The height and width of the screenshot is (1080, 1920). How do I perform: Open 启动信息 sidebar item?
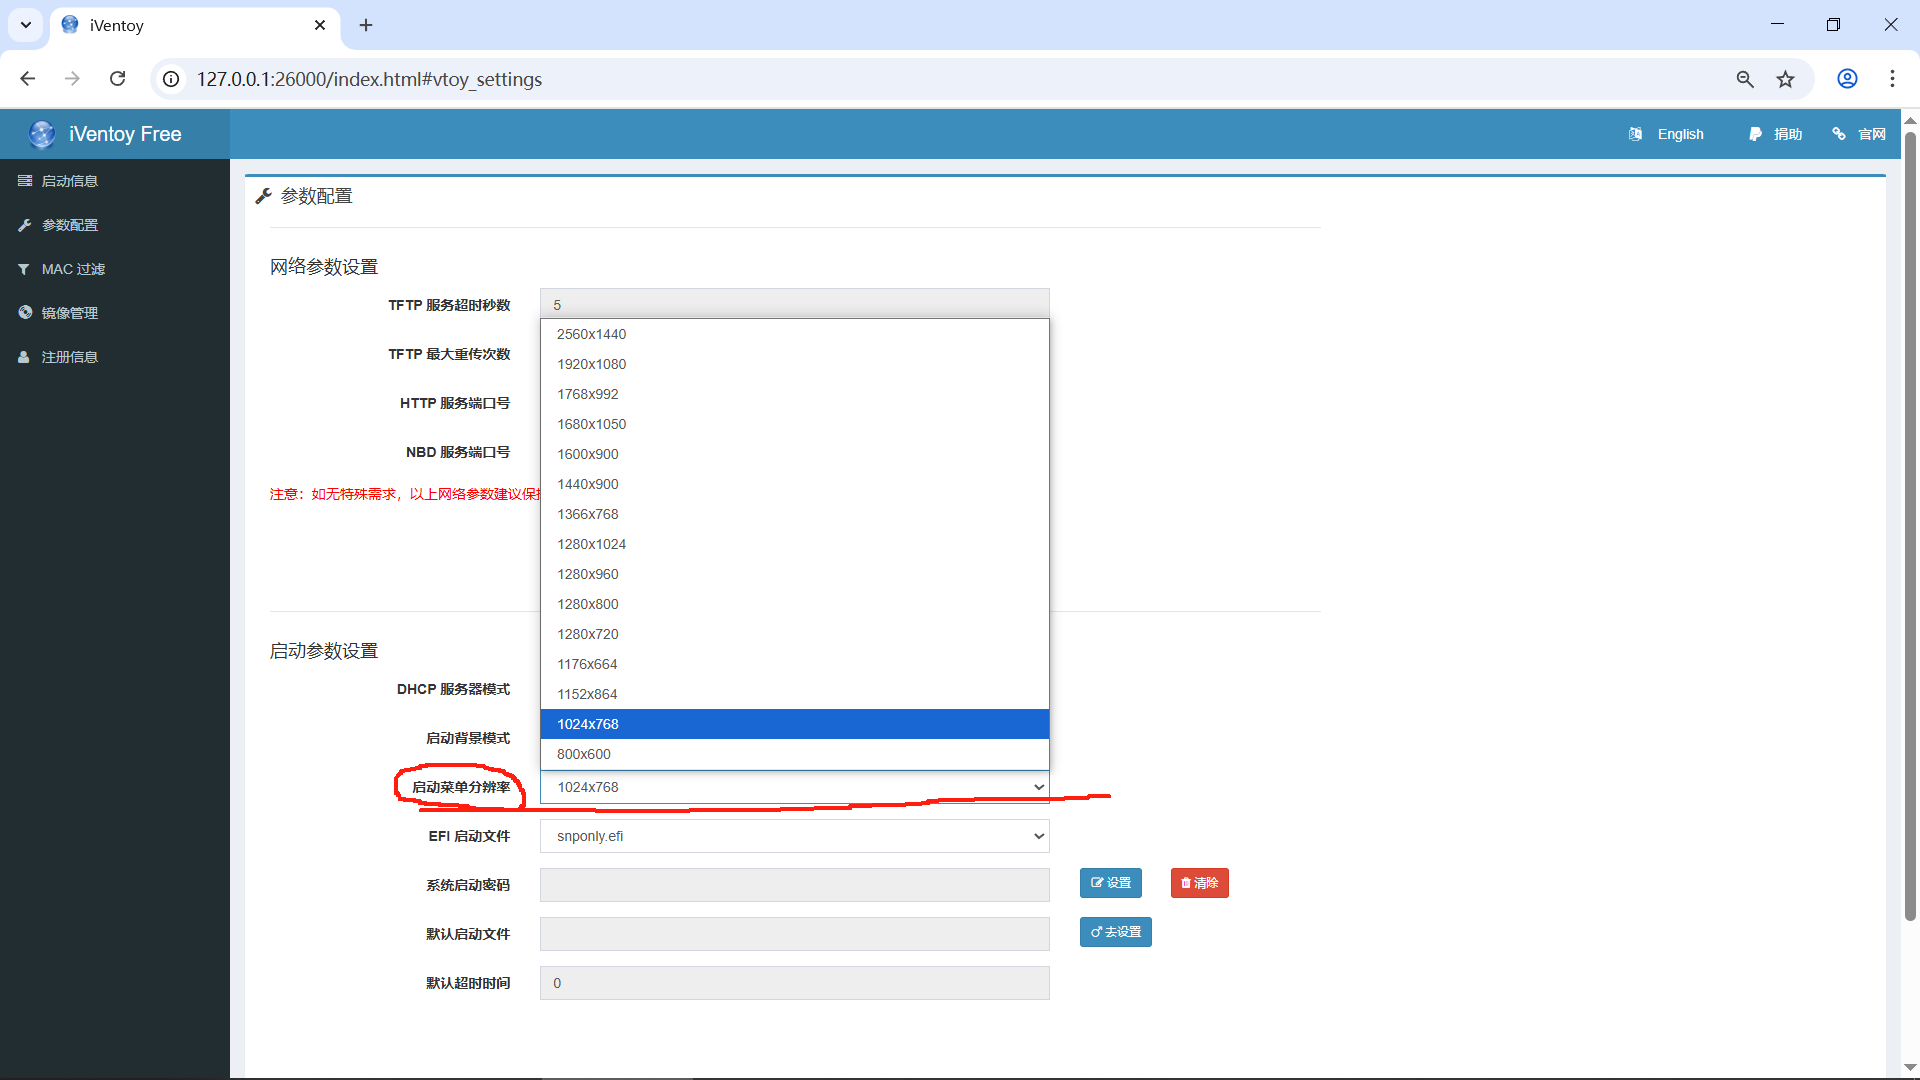69,181
